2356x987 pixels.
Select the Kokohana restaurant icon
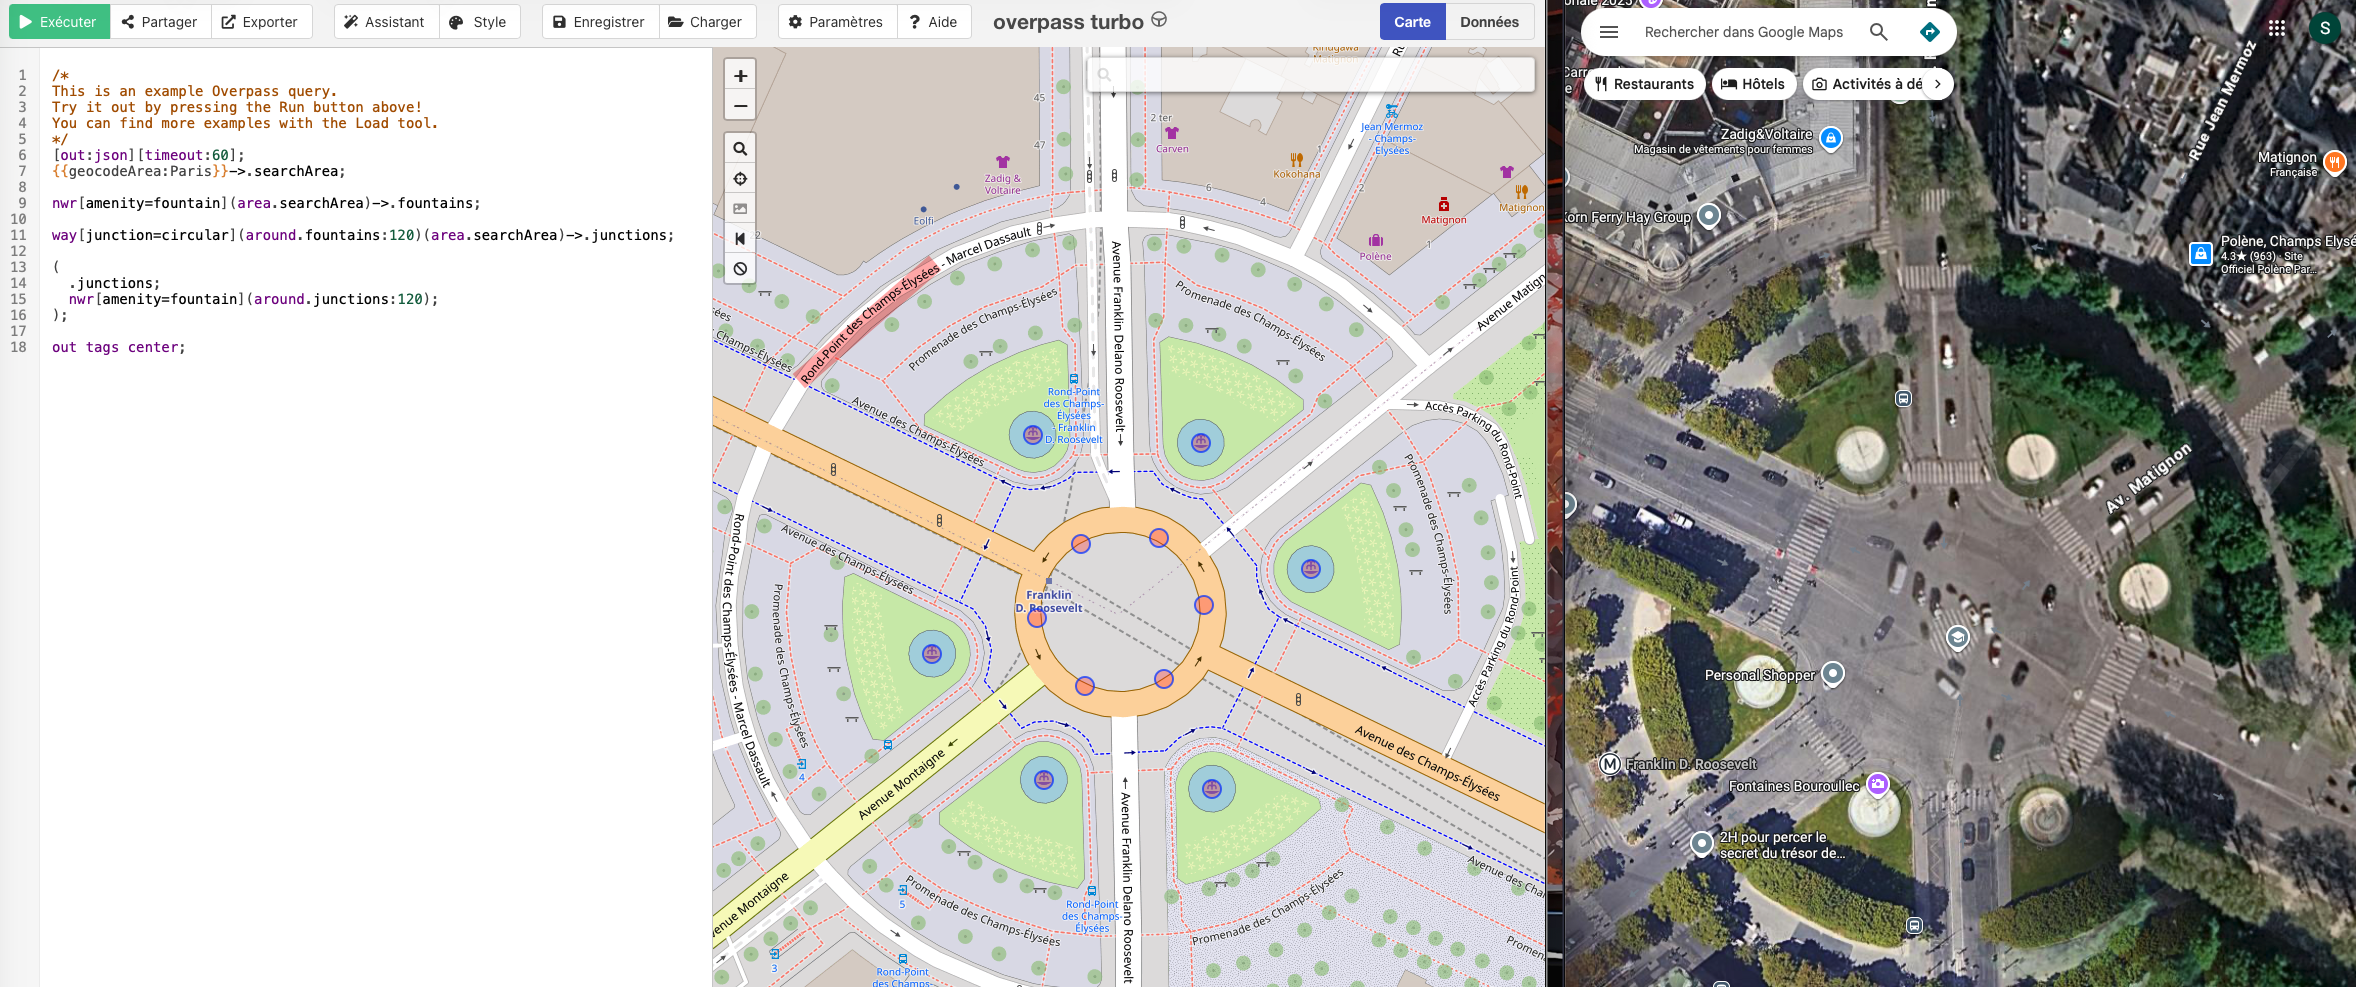click(x=1297, y=159)
